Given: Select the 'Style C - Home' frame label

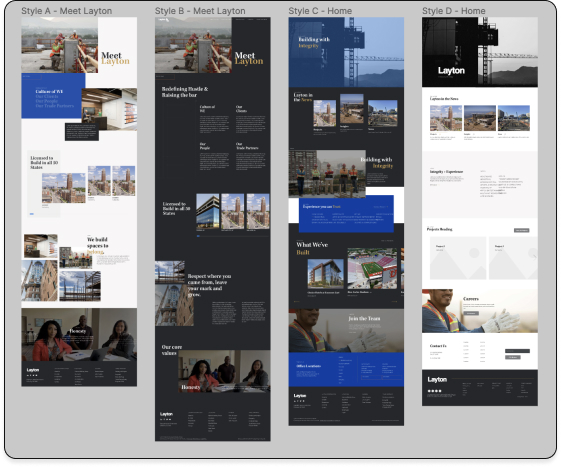Looking at the screenshot, I should tap(320, 11).
